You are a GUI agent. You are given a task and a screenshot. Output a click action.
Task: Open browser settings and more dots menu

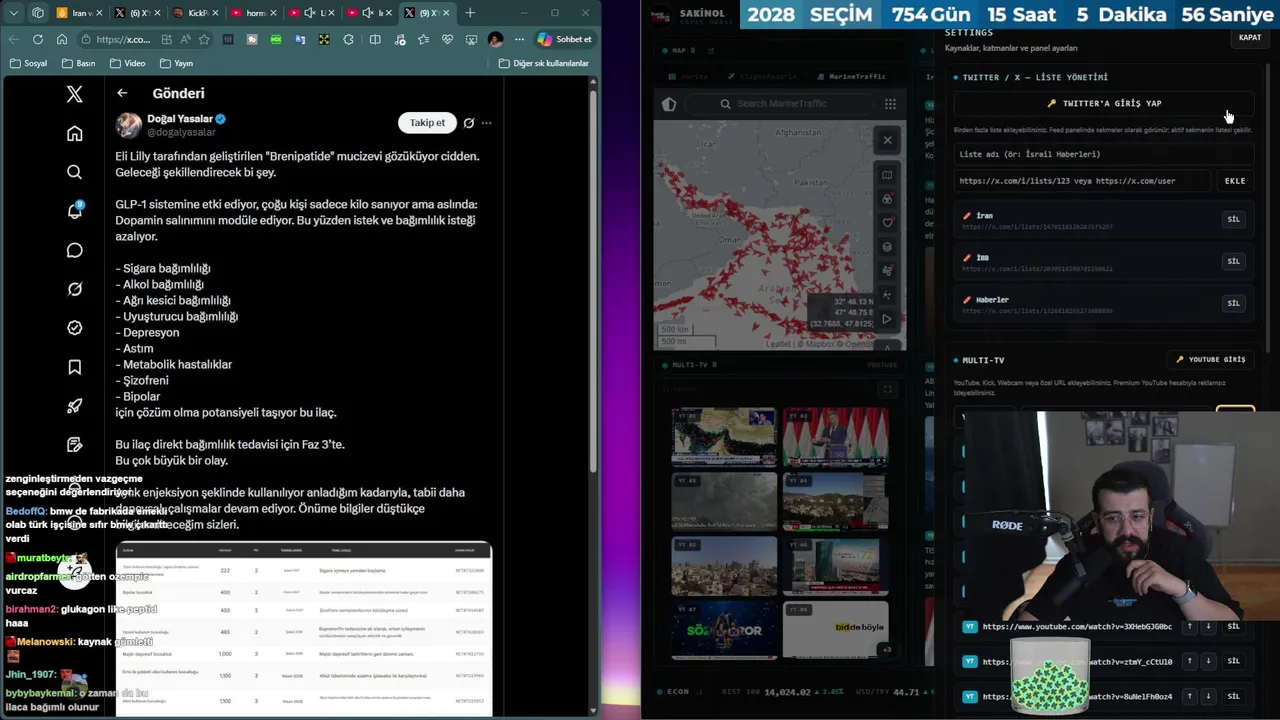point(519,39)
